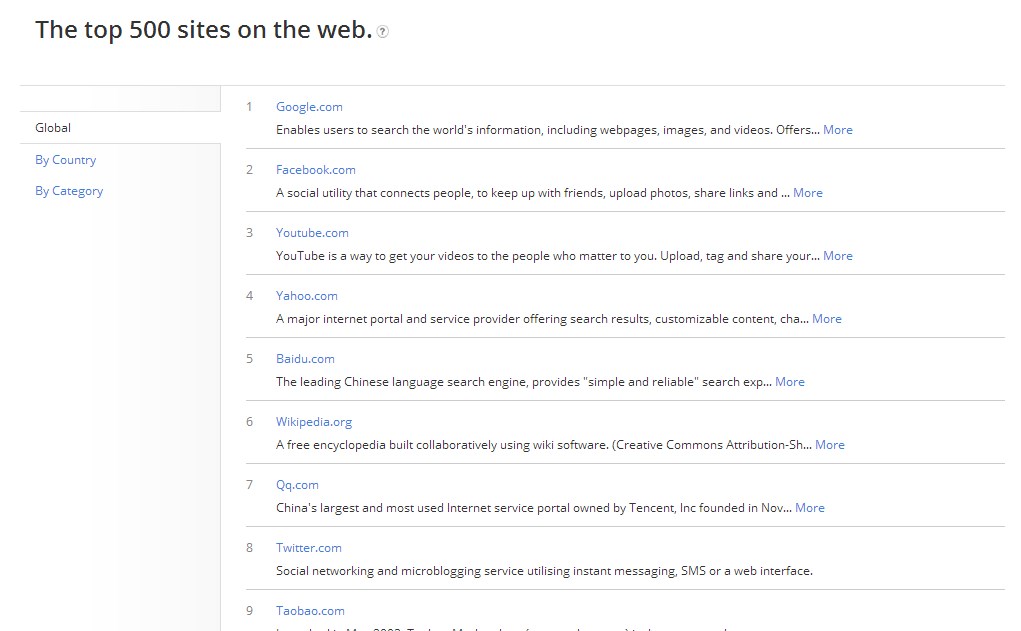This screenshot has height=631, width=1021.
Task: Click the Google.com description text
Action: (x=548, y=130)
